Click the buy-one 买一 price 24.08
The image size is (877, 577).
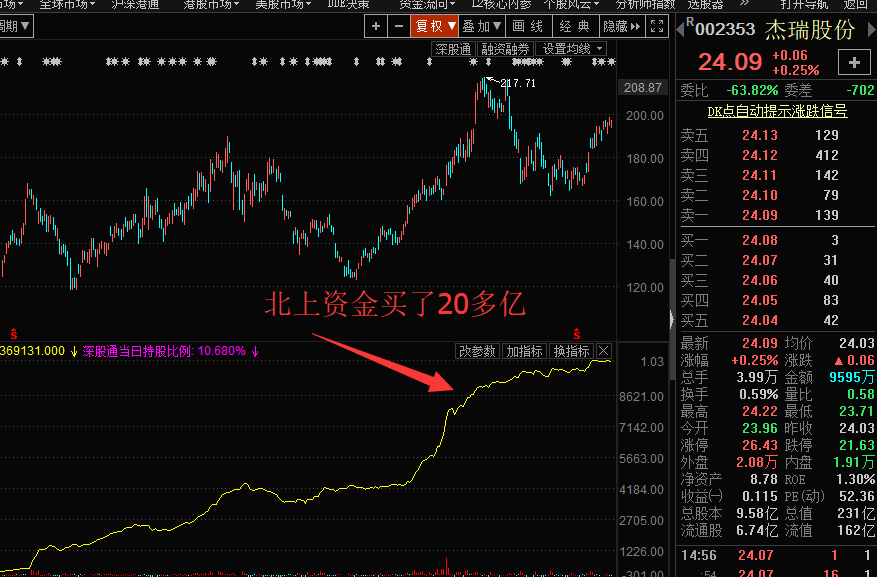pyautogui.click(x=760, y=240)
